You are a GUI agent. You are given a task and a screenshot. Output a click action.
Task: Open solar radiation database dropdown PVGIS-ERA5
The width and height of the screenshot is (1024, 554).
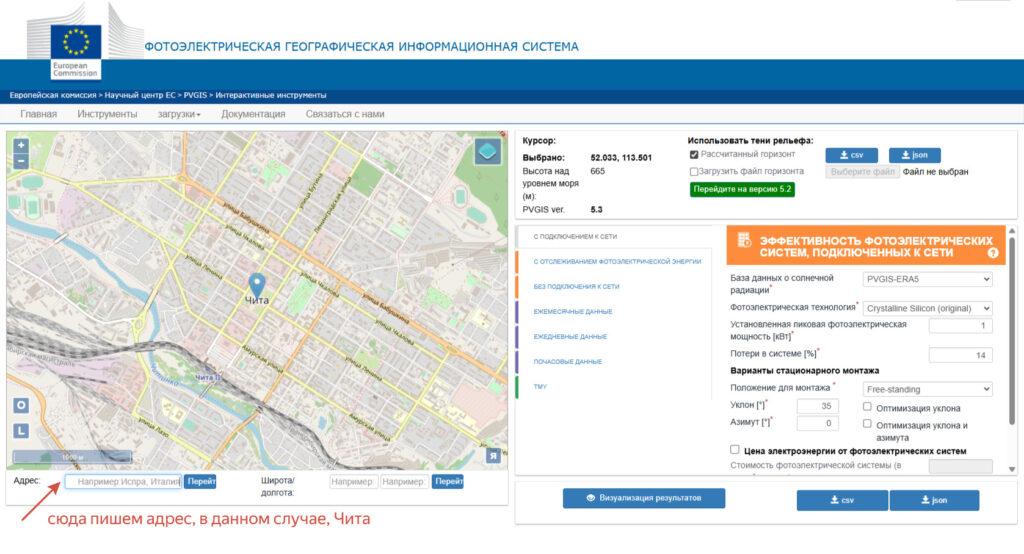(927, 279)
